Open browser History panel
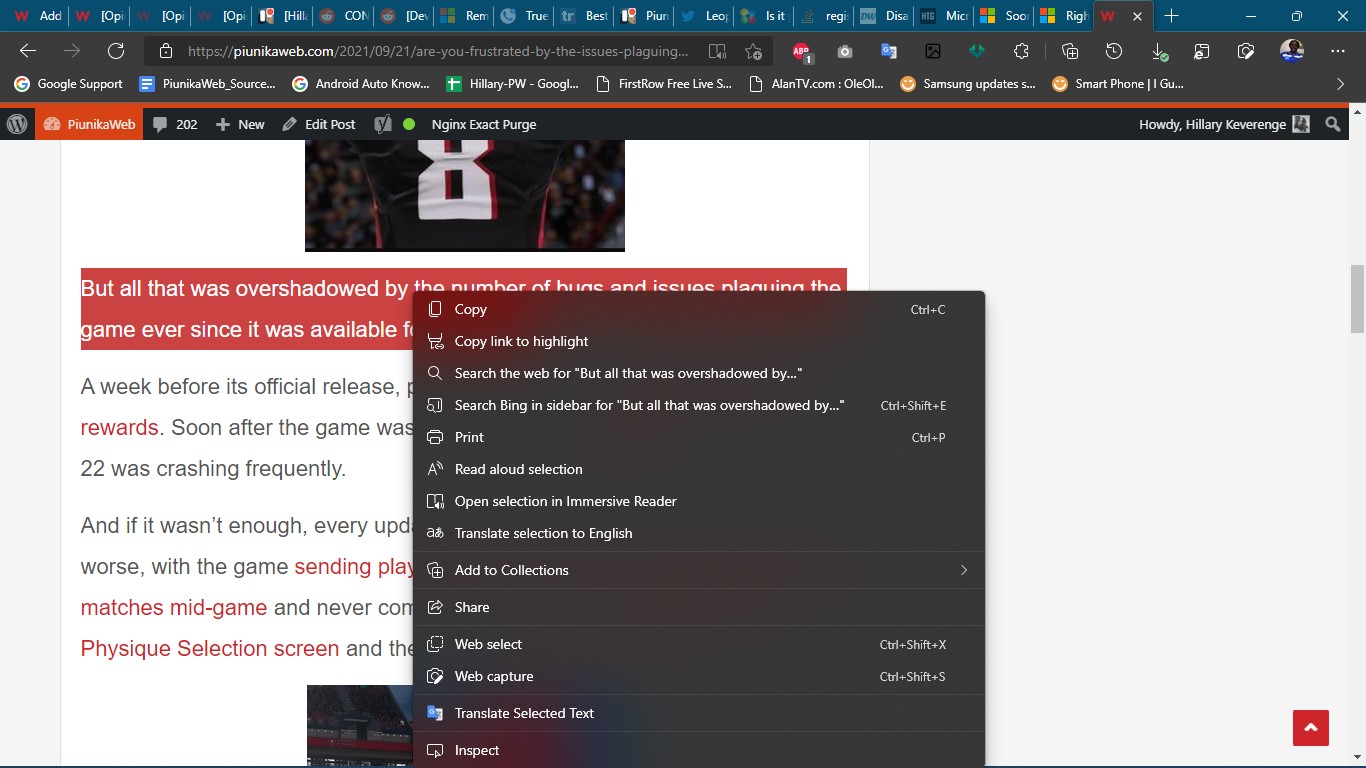This screenshot has height=768, width=1366. (x=1114, y=51)
